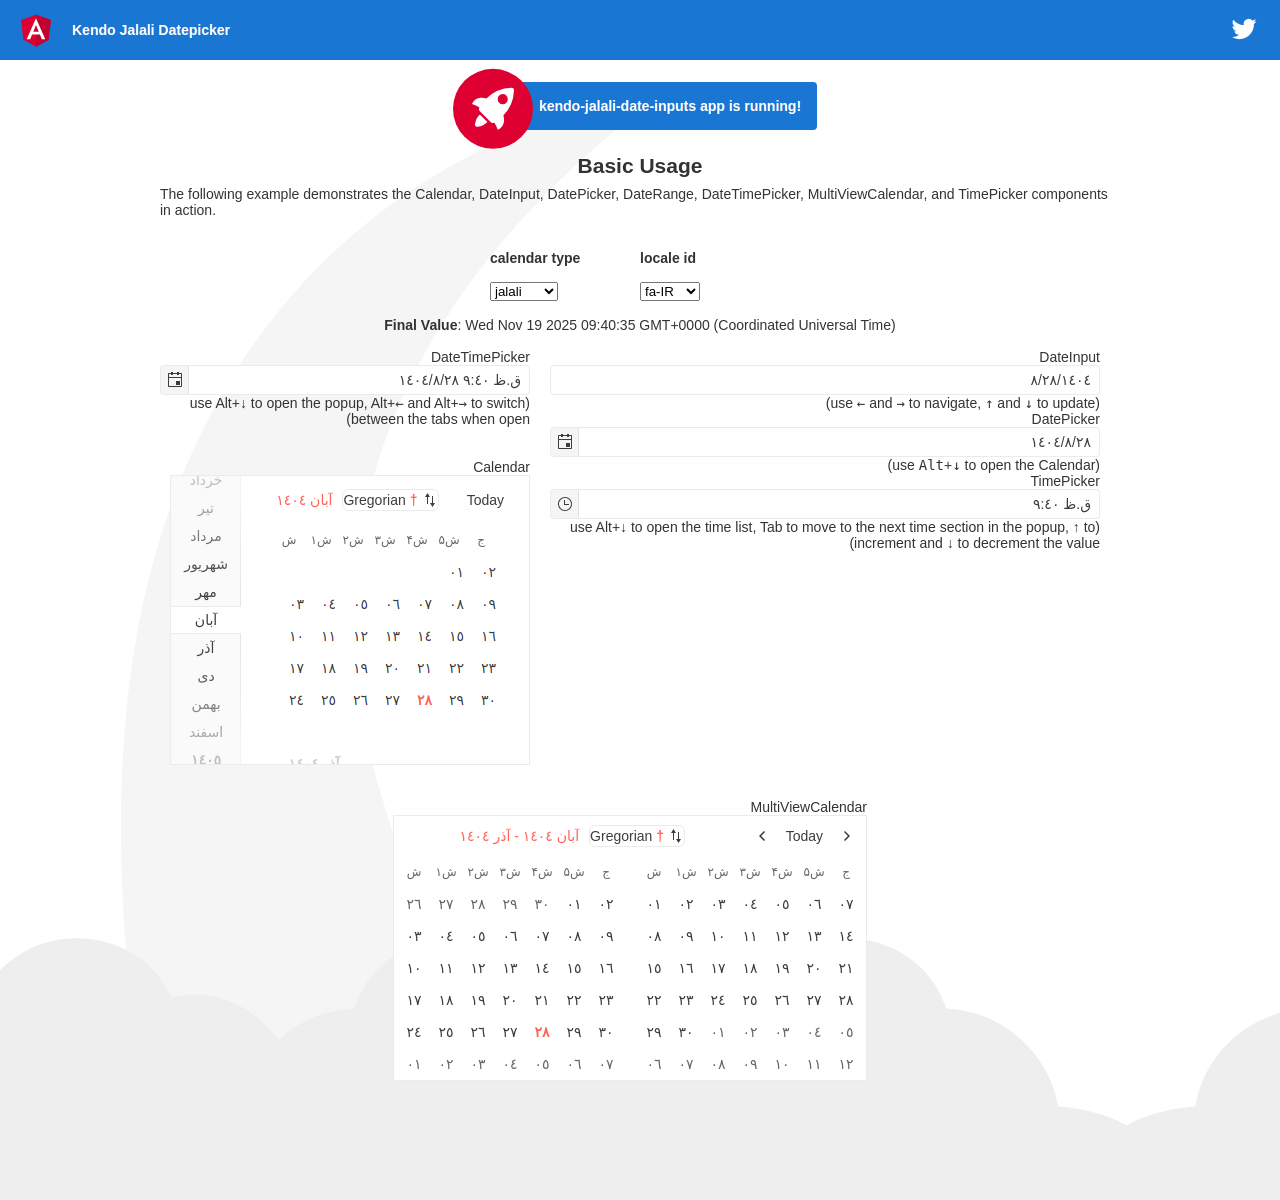Viewport: 1280px width, 1200px height.
Task: Click the MultiViewCalendar title آبان ١٤٠٤ - آذر ١٤٠٤
Action: point(519,836)
